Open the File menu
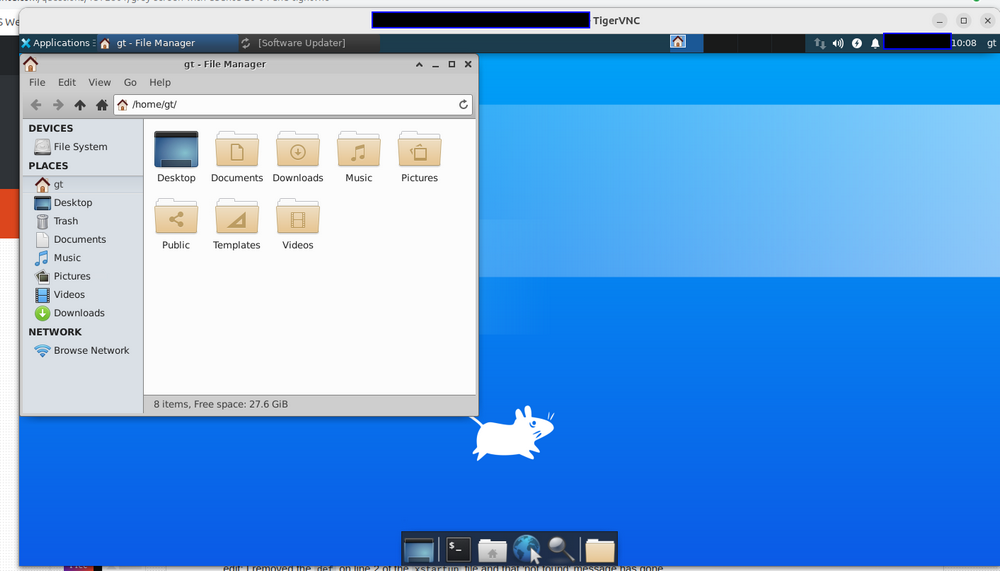The height and width of the screenshot is (571, 1000). 37,82
